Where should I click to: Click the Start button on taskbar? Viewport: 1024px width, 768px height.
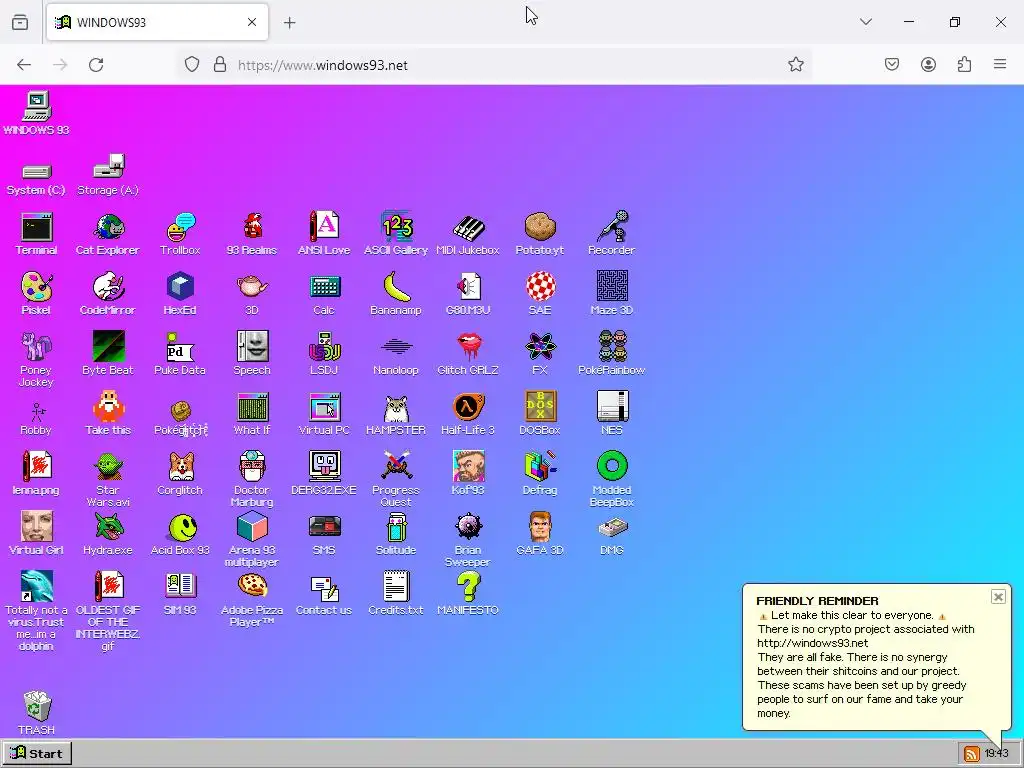coord(37,754)
